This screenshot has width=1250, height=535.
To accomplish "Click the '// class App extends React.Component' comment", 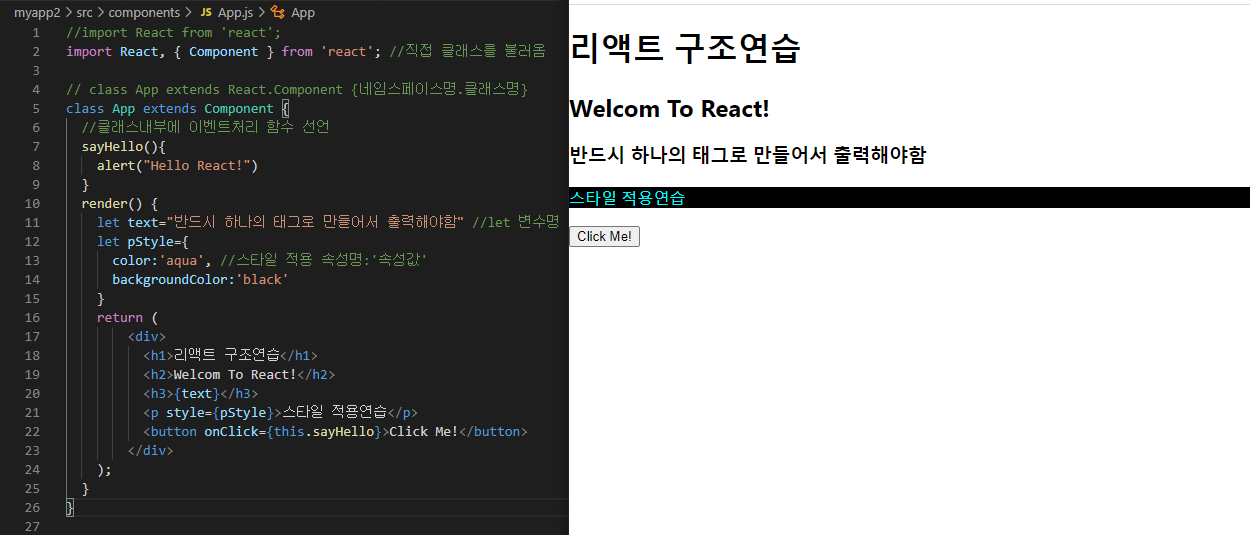I will (296, 89).
